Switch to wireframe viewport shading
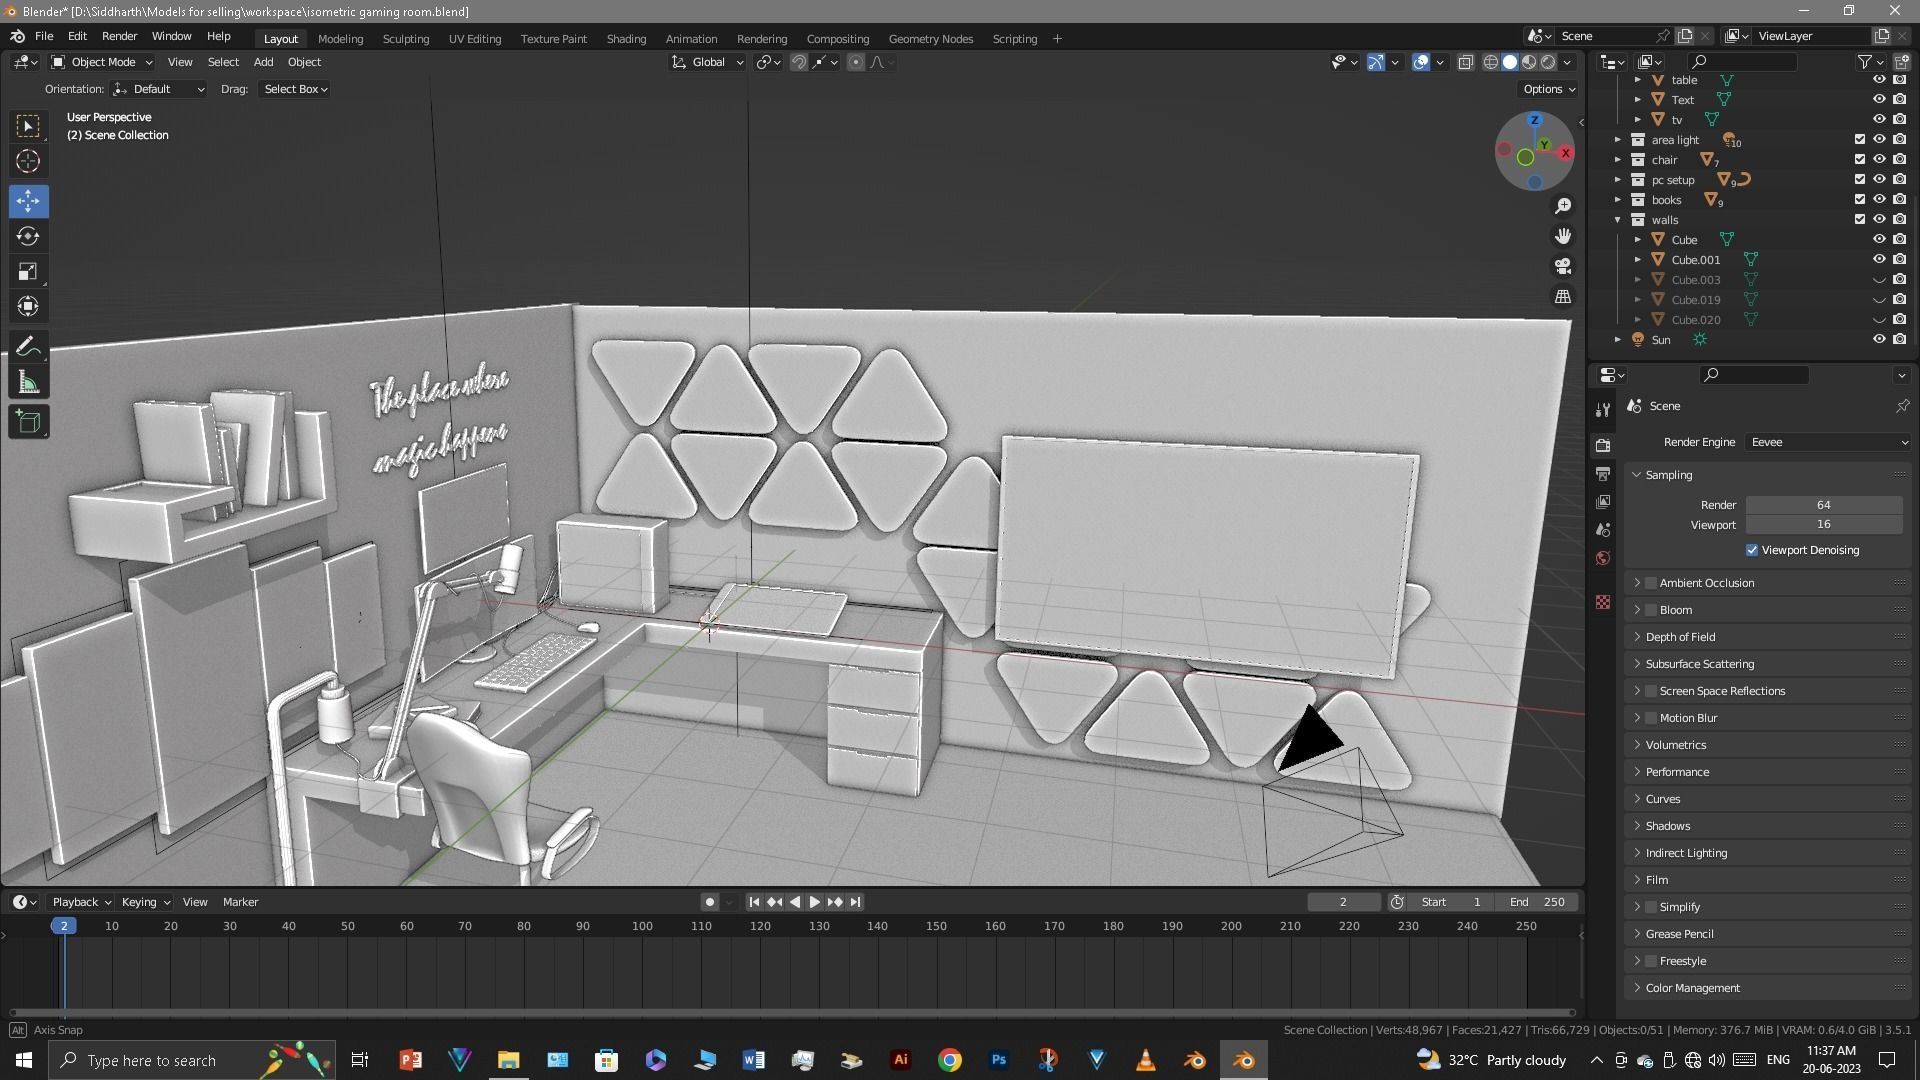 click(x=1490, y=62)
